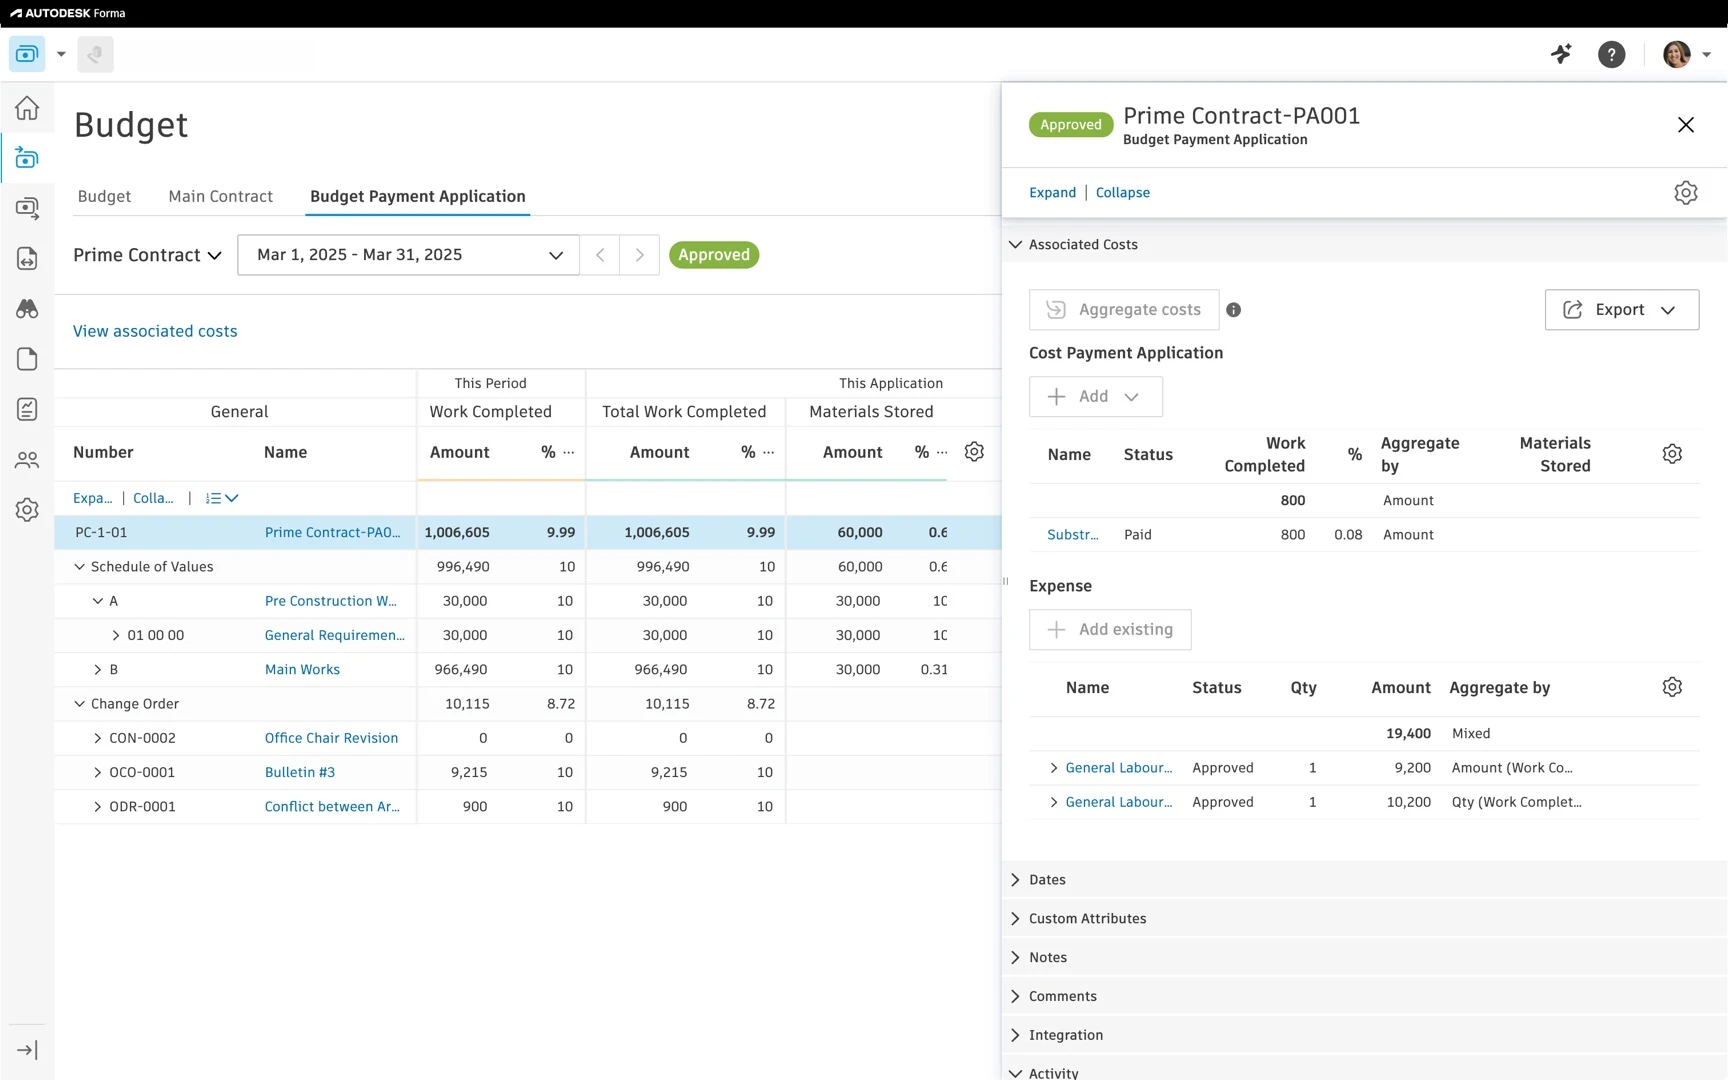The height and width of the screenshot is (1080, 1728).
Task: Collapse the Change Order row
Action: tap(79, 704)
